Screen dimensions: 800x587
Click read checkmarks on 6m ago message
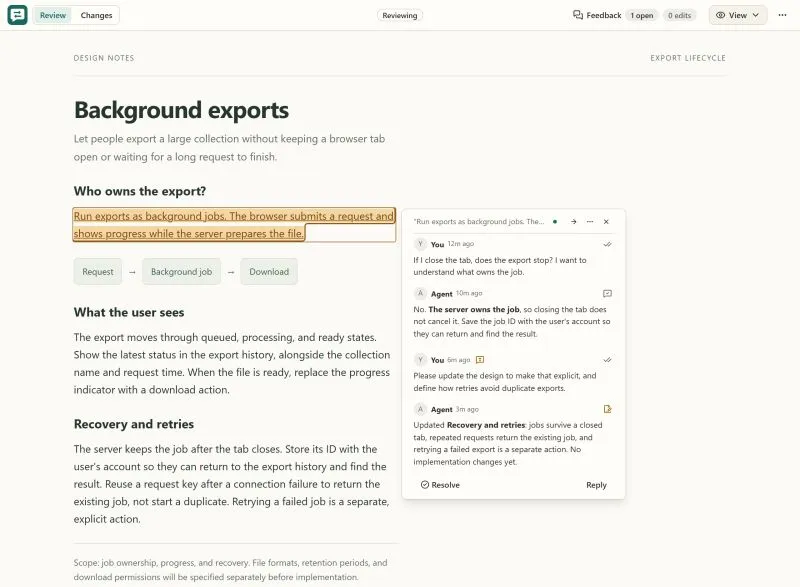(x=607, y=360)
